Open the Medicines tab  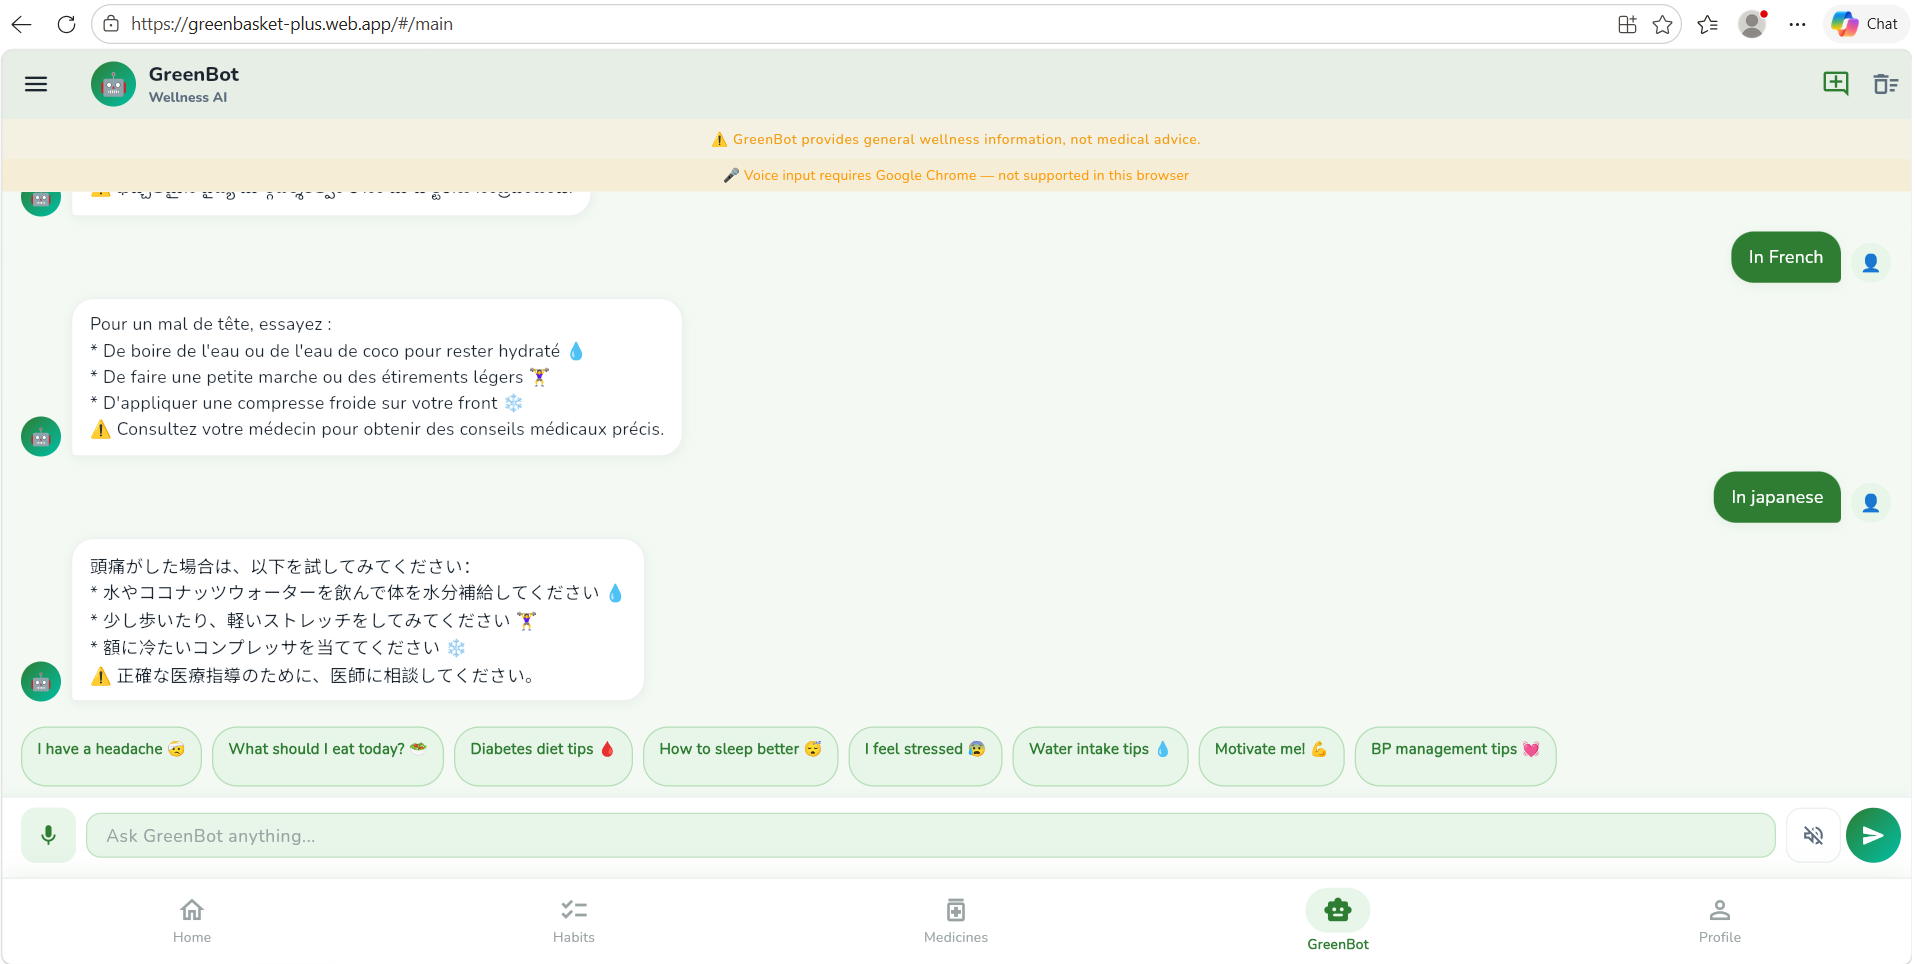pos(956,921)
